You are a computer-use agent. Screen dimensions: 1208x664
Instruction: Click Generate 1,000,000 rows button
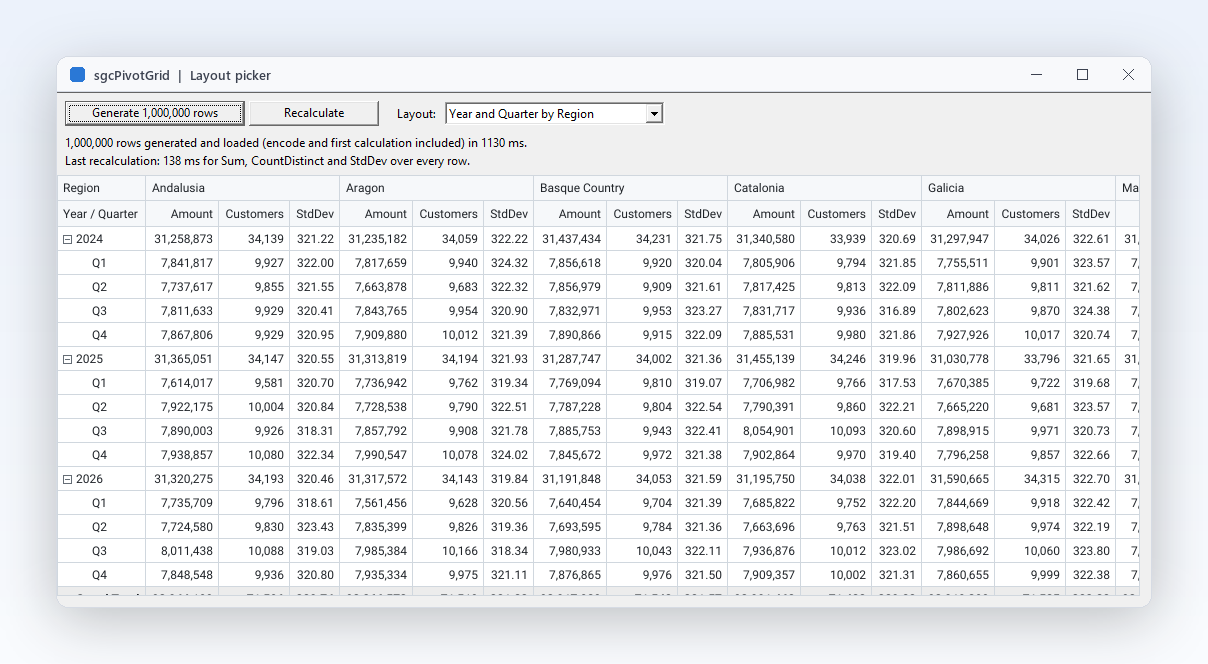pos(155,113)
